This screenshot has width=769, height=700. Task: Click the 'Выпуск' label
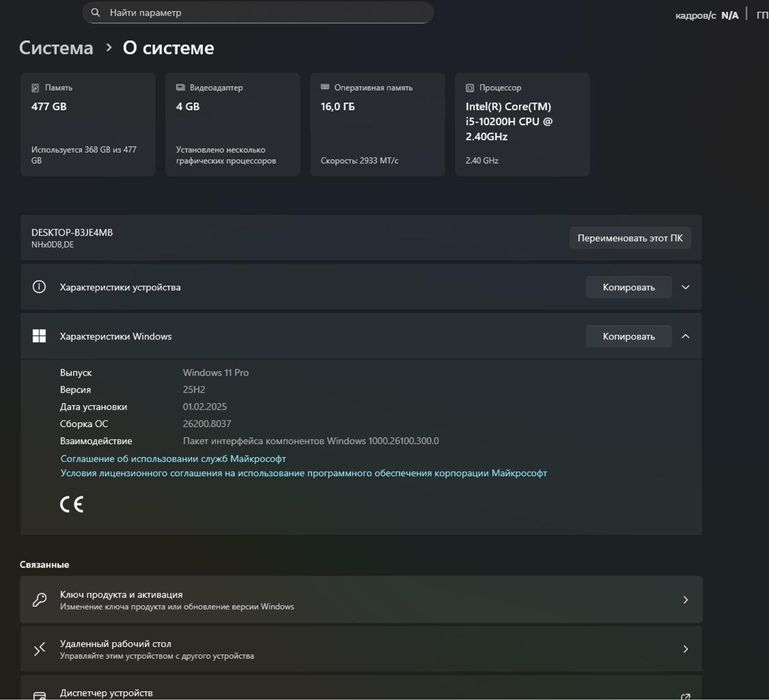click(76, 373)
